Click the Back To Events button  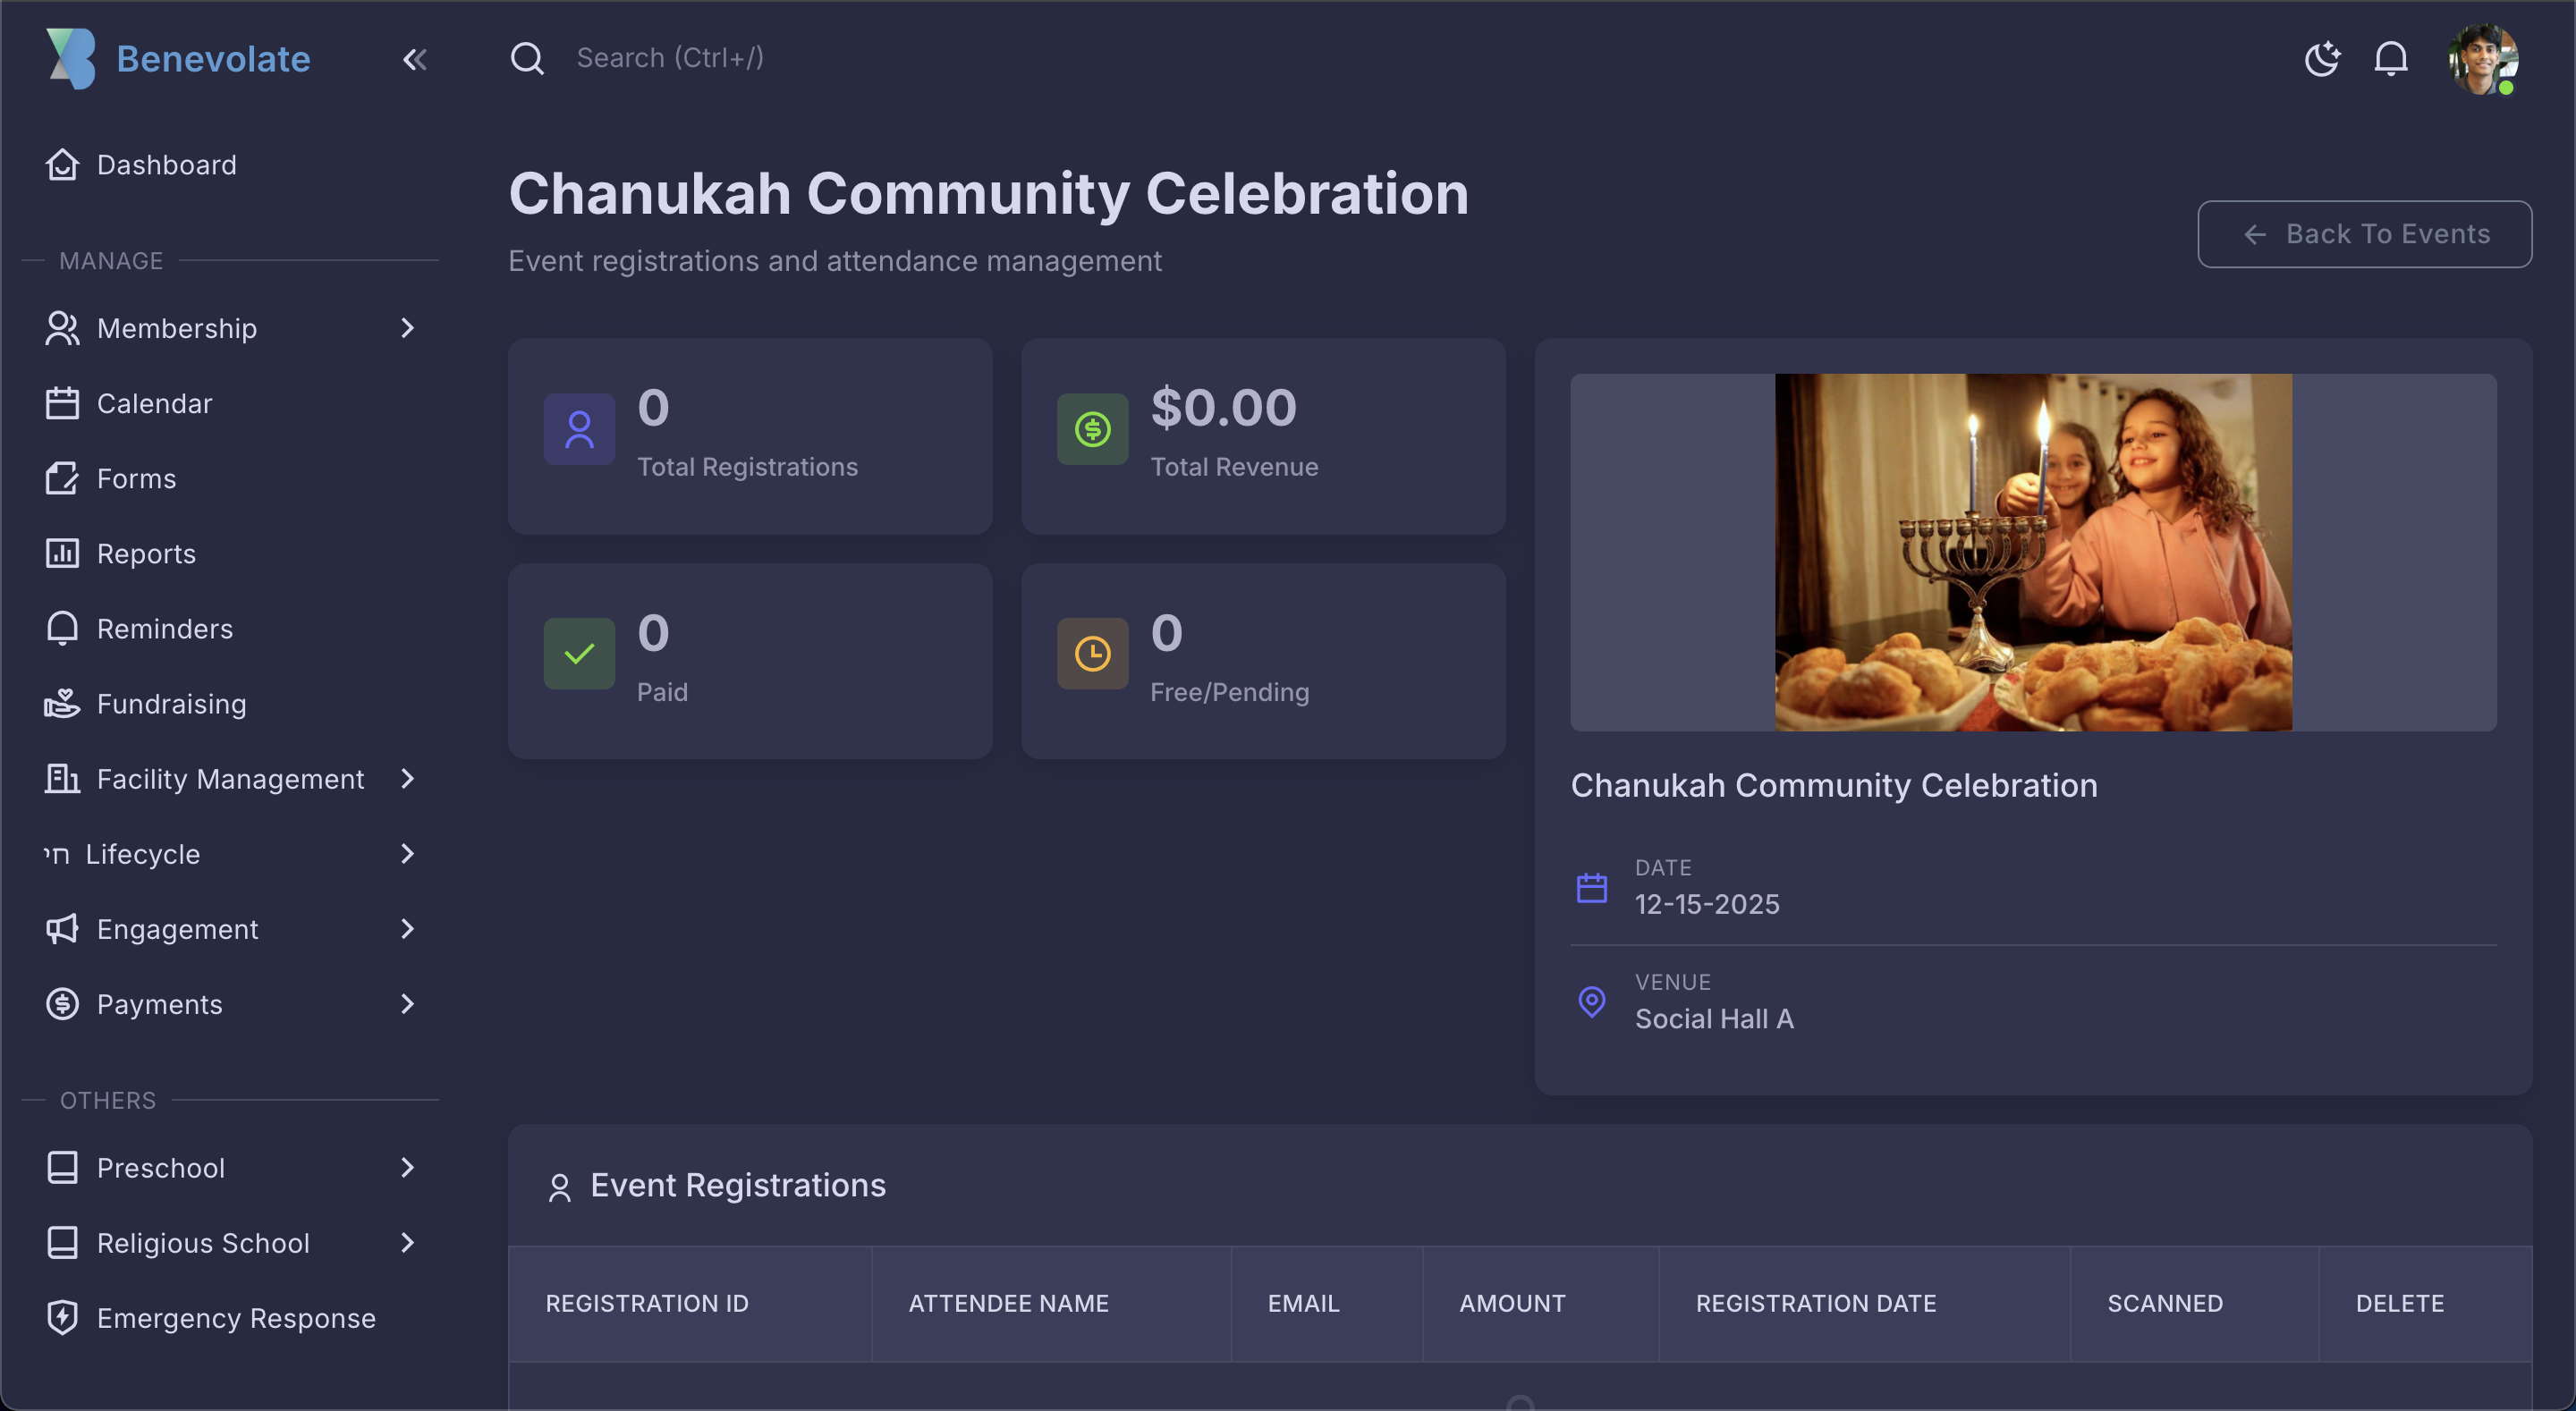pyautogui.click(x=2364, y=234)
